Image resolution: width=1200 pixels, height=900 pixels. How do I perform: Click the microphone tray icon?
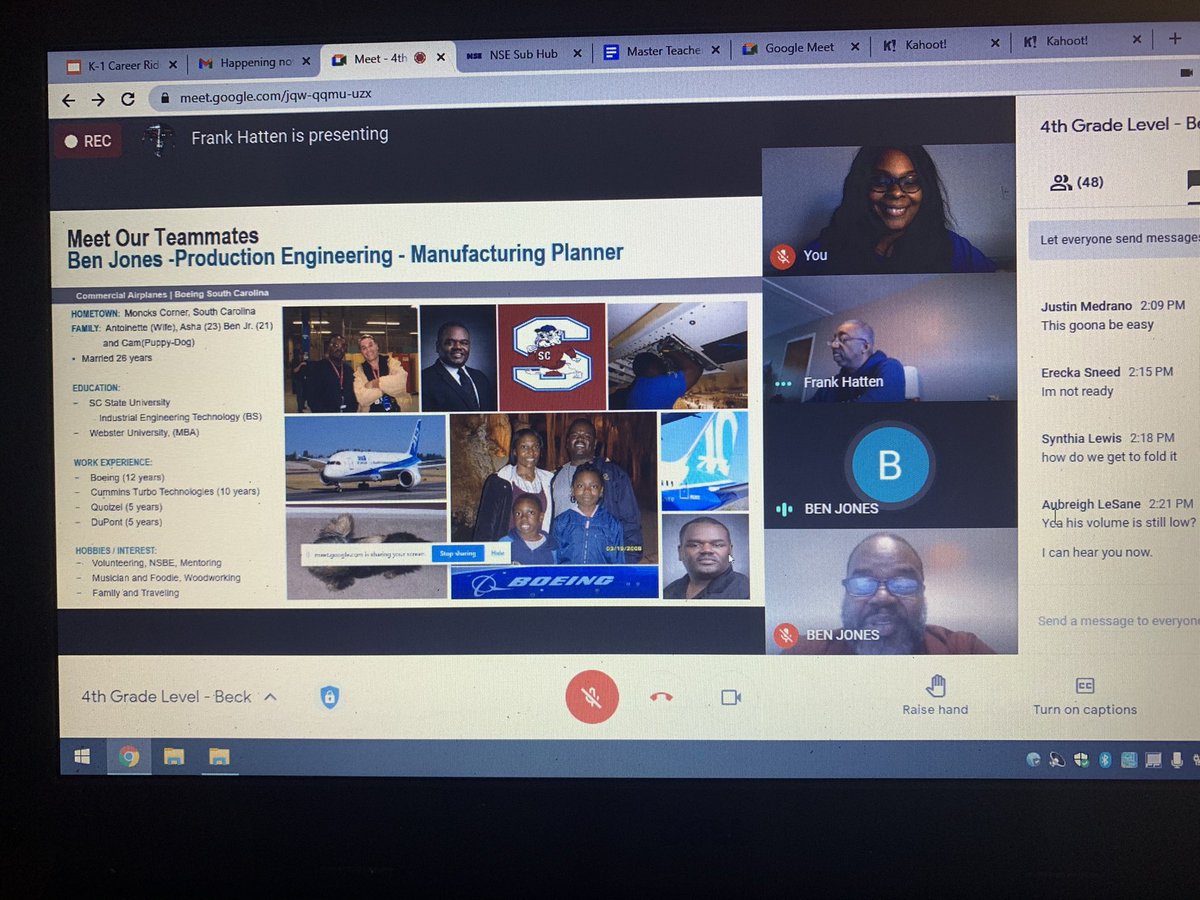1177,760
